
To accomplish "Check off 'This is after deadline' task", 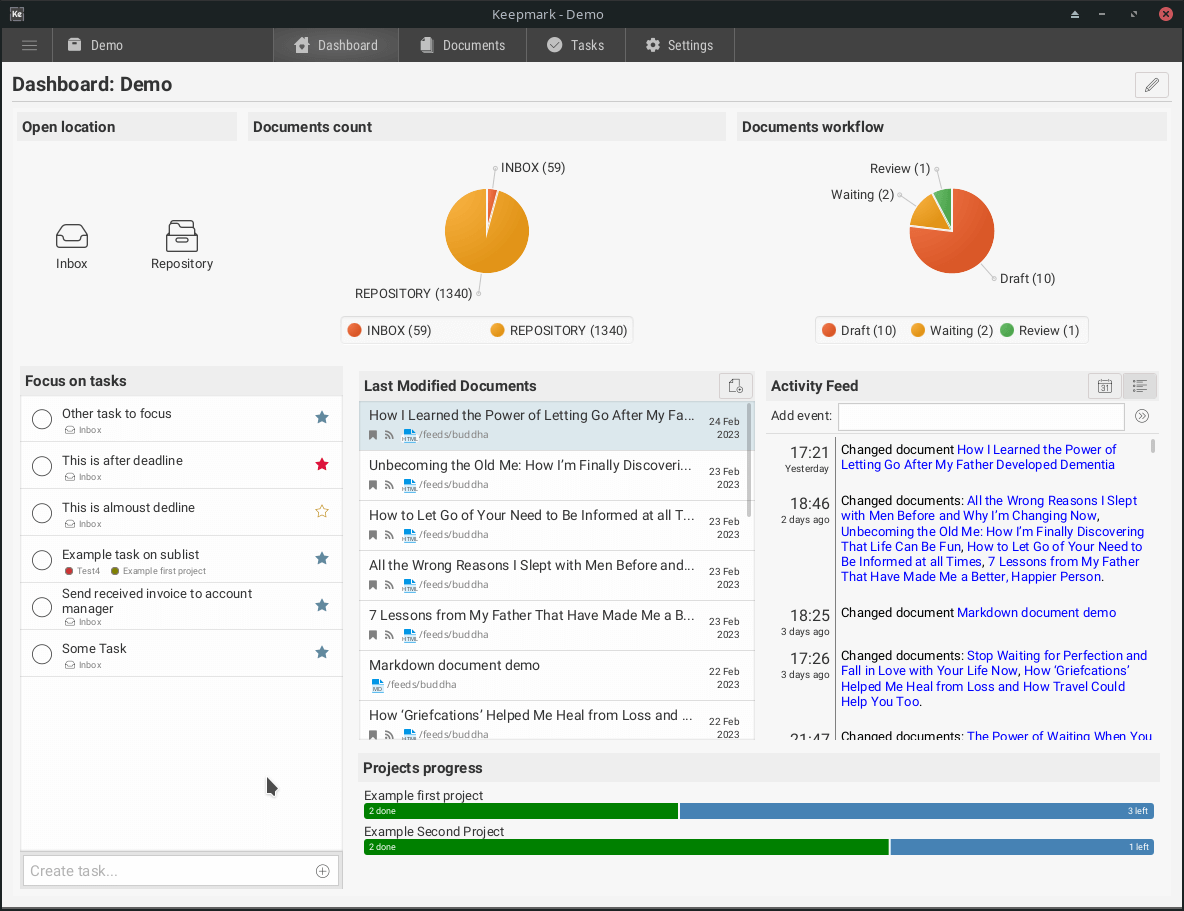I will coord(42,466).
